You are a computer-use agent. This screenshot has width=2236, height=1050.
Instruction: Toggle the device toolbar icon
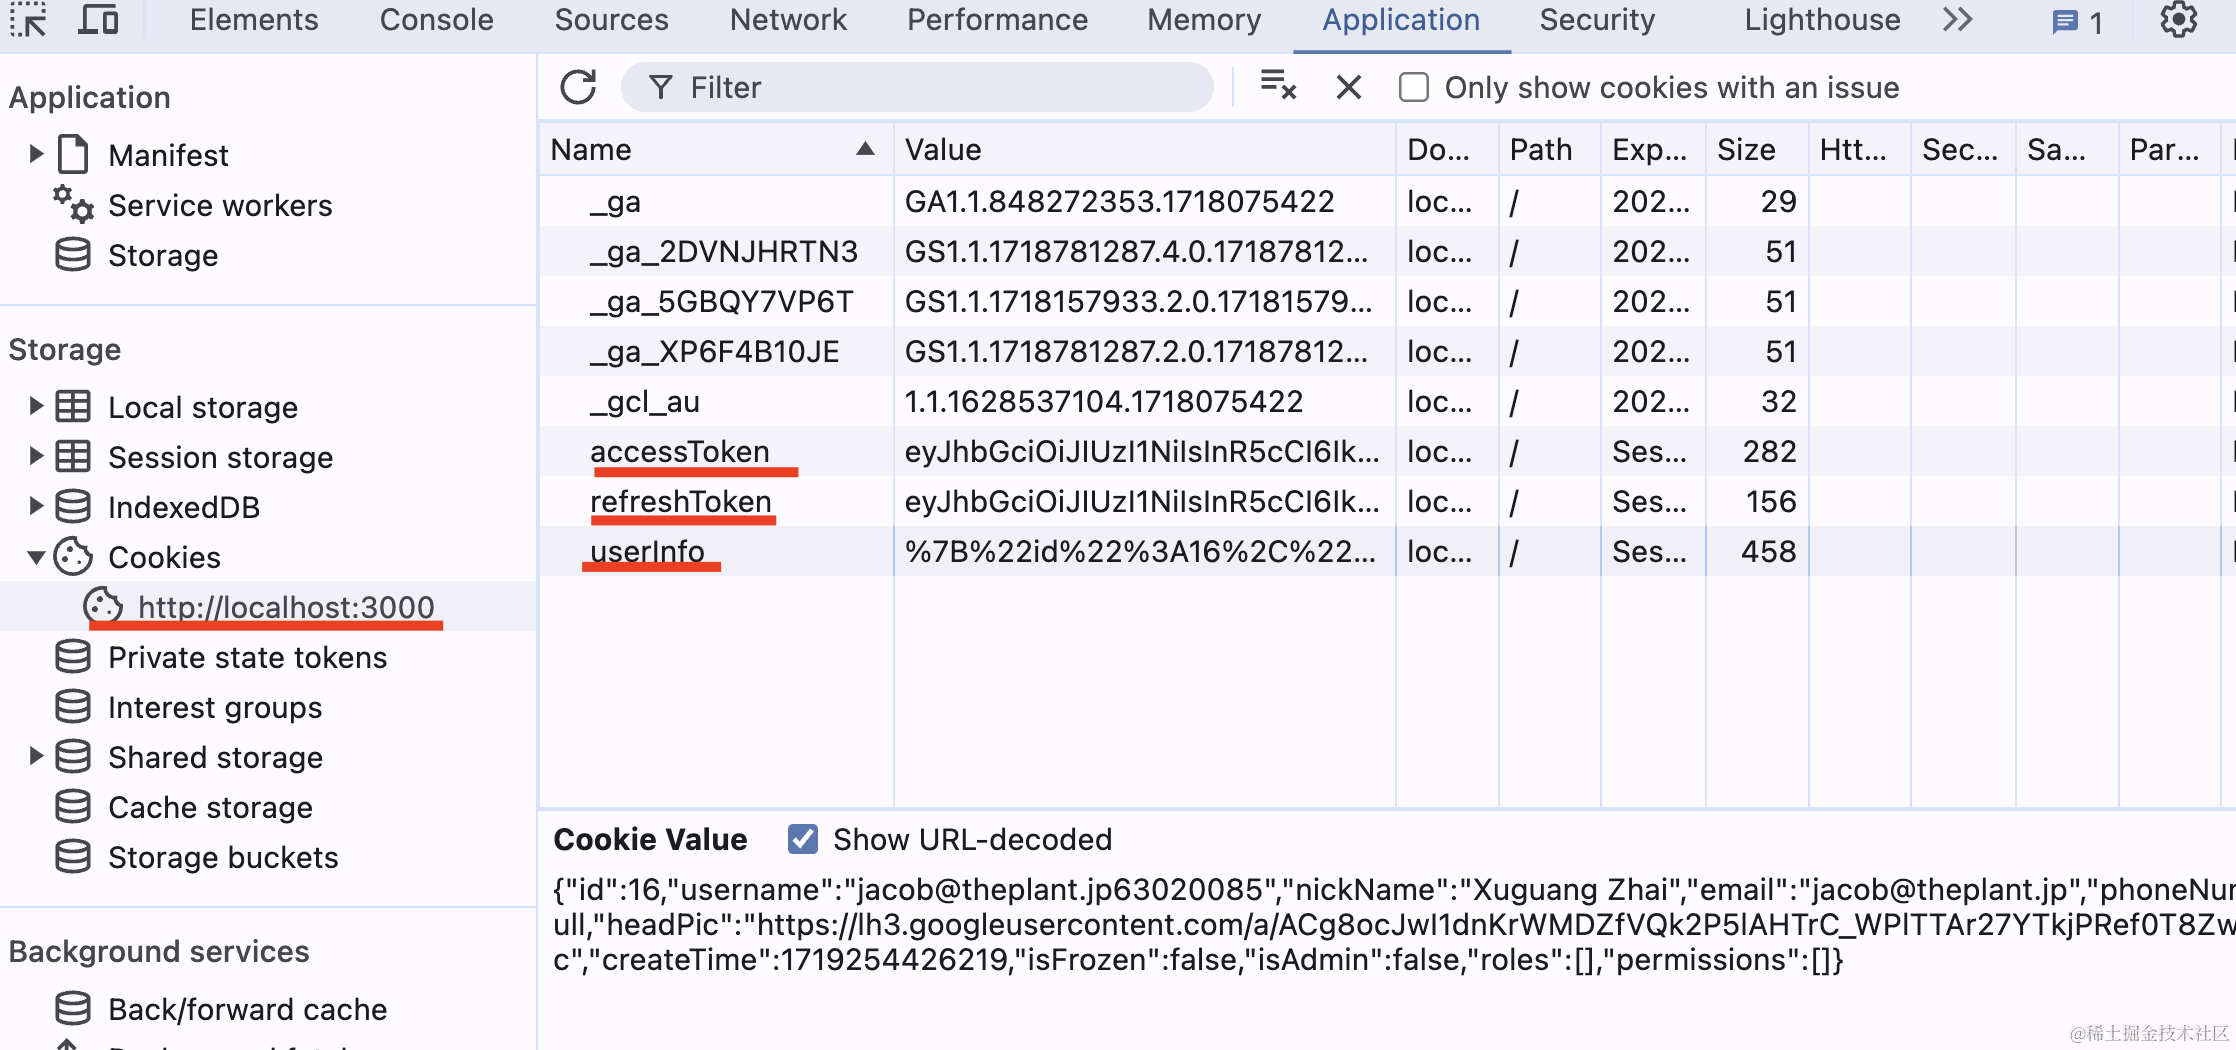(x=98, y=20)
